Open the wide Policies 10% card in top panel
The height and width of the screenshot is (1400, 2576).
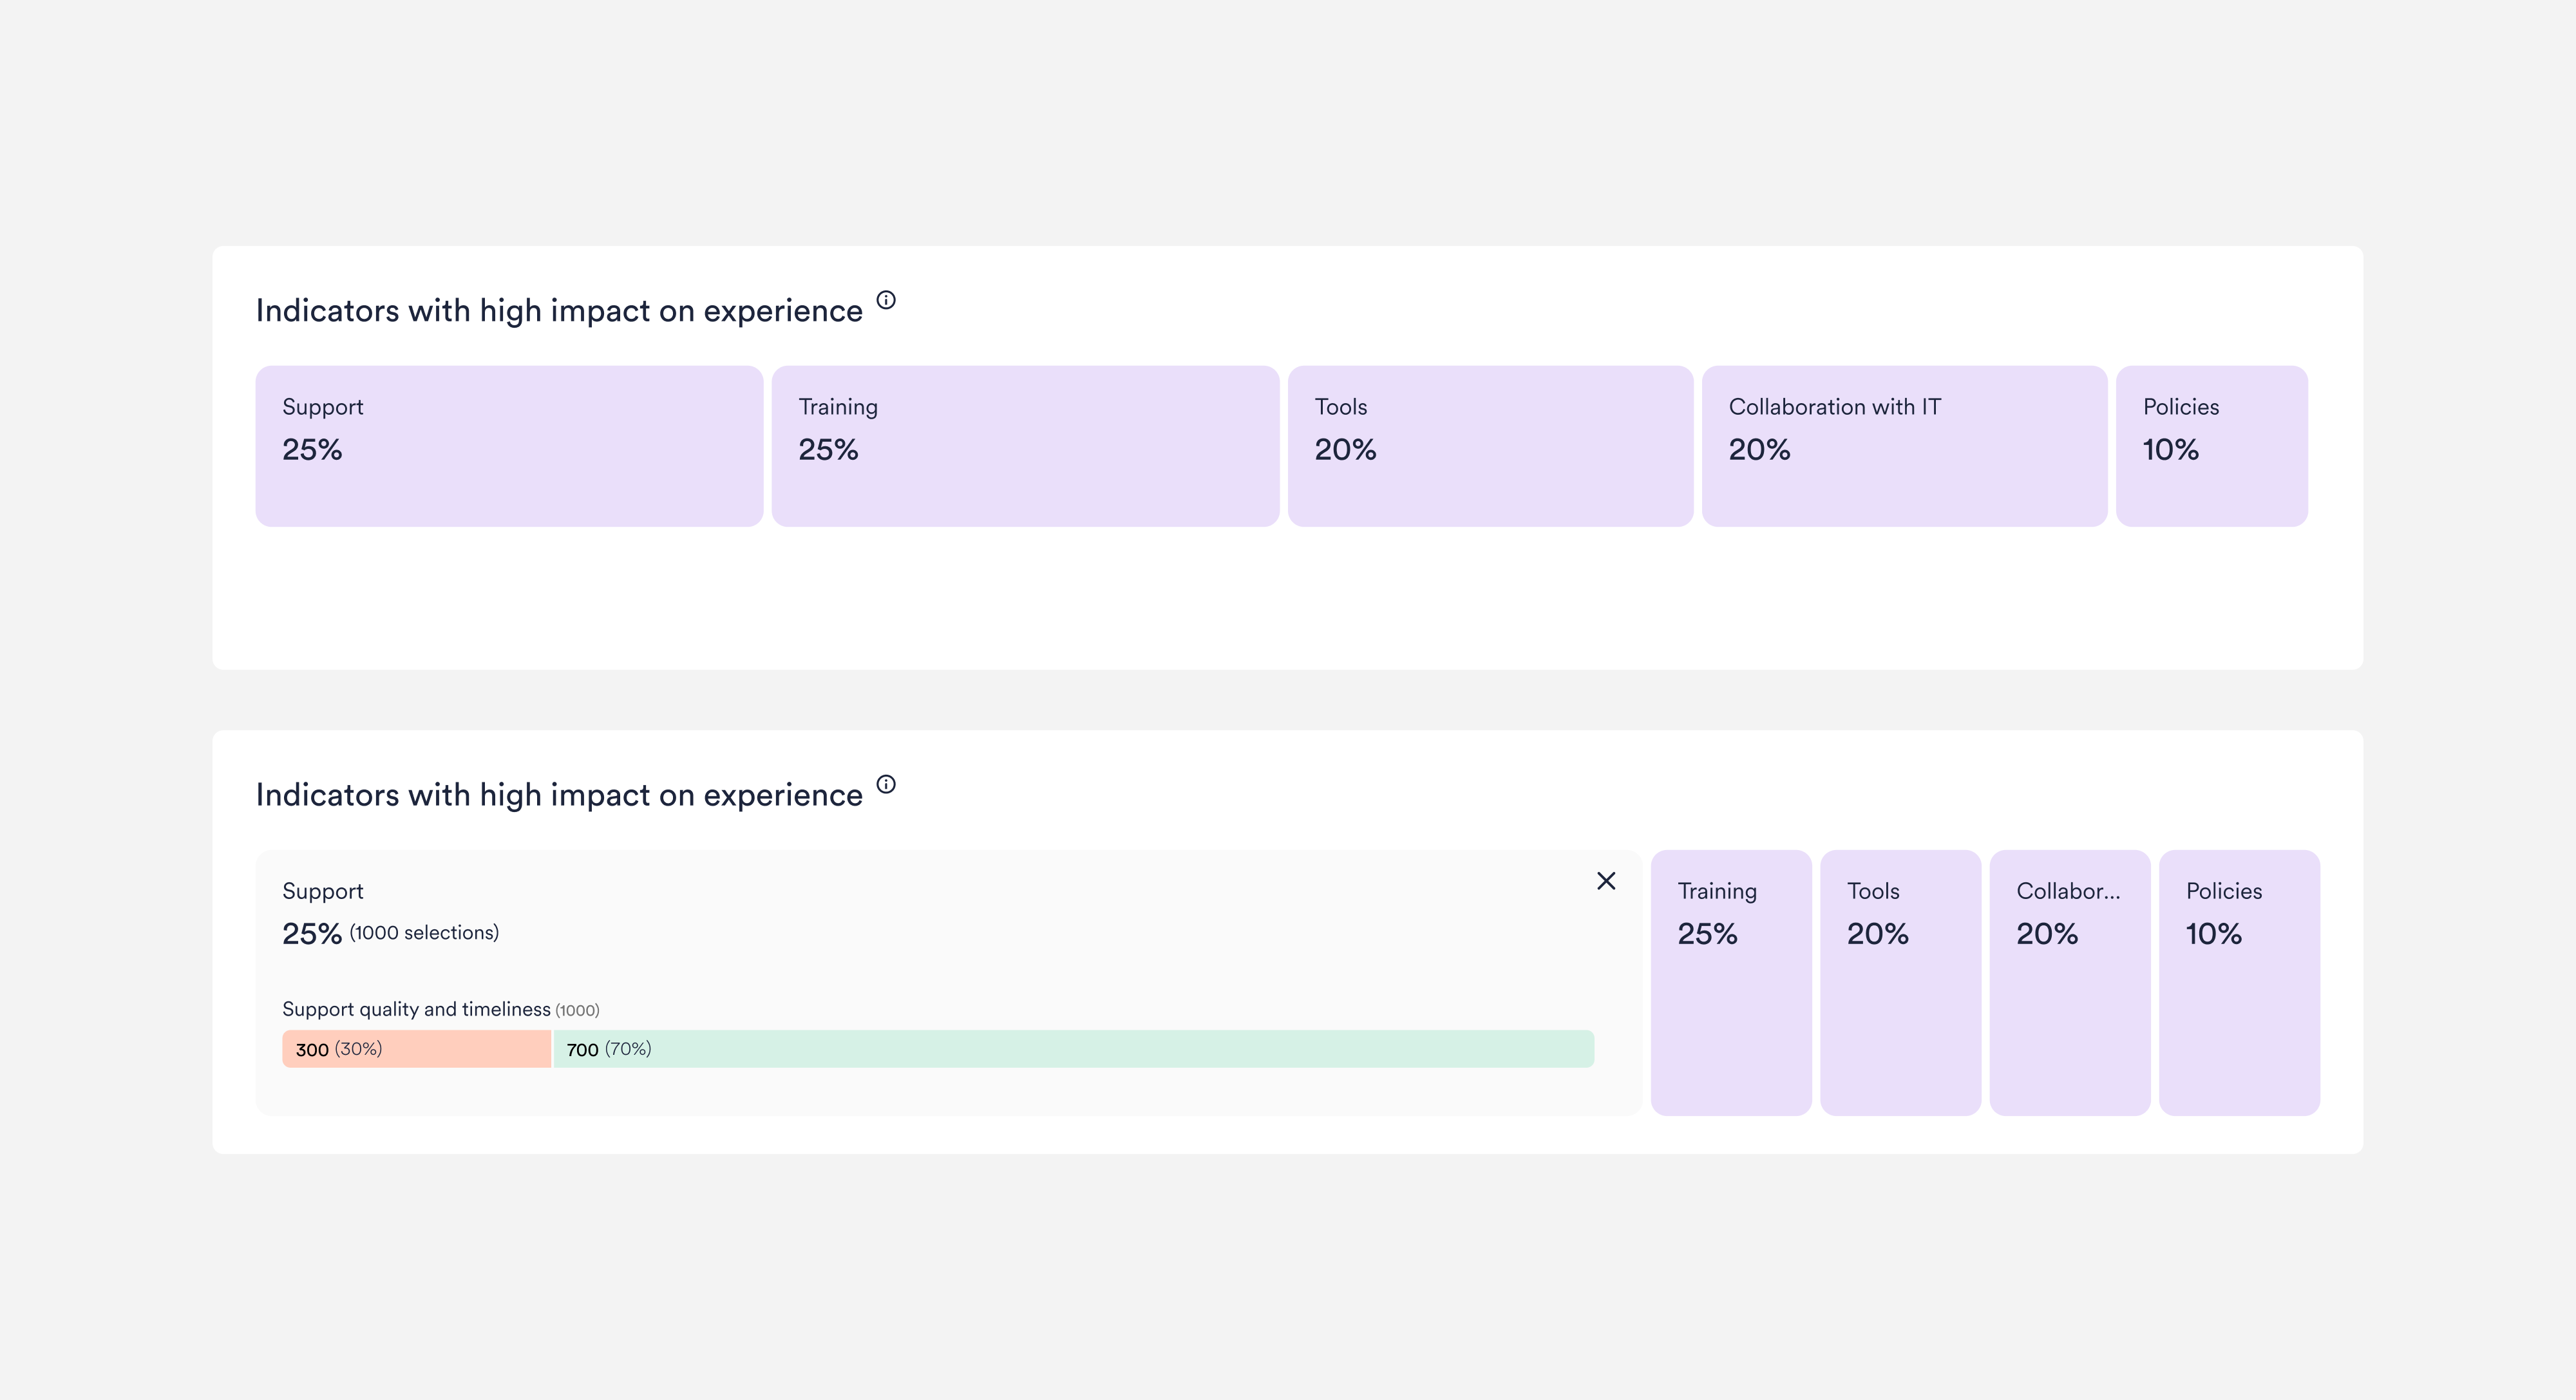(2212, 446)
